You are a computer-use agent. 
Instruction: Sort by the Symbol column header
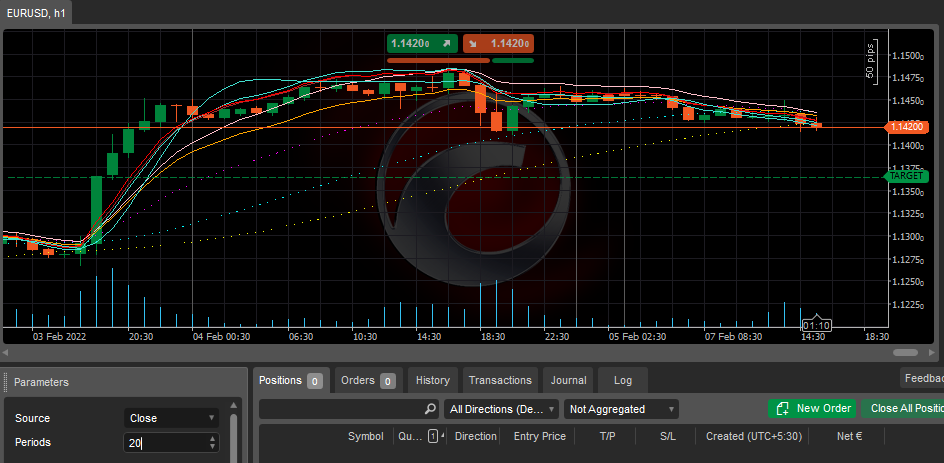click(365, 436)
